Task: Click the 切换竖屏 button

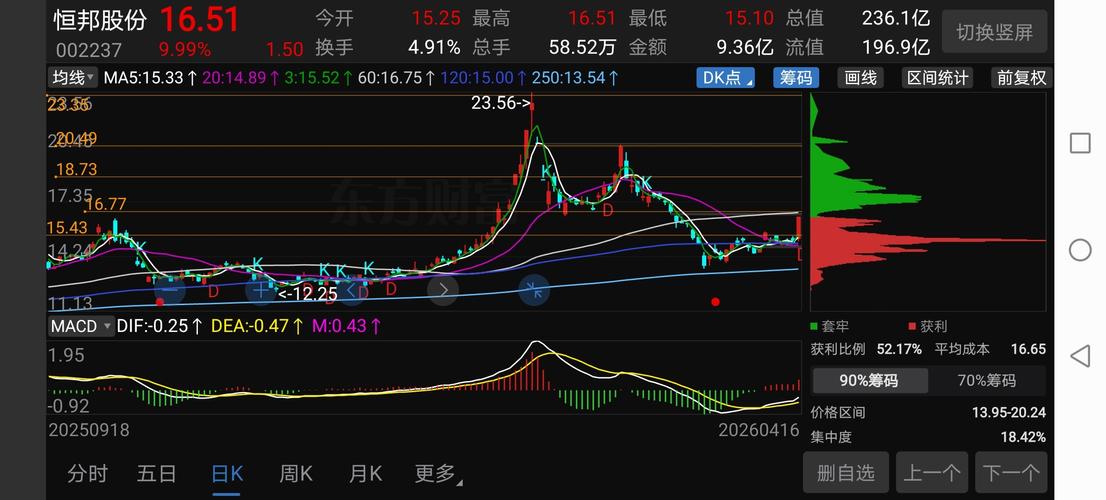Action: click(994, 32)
